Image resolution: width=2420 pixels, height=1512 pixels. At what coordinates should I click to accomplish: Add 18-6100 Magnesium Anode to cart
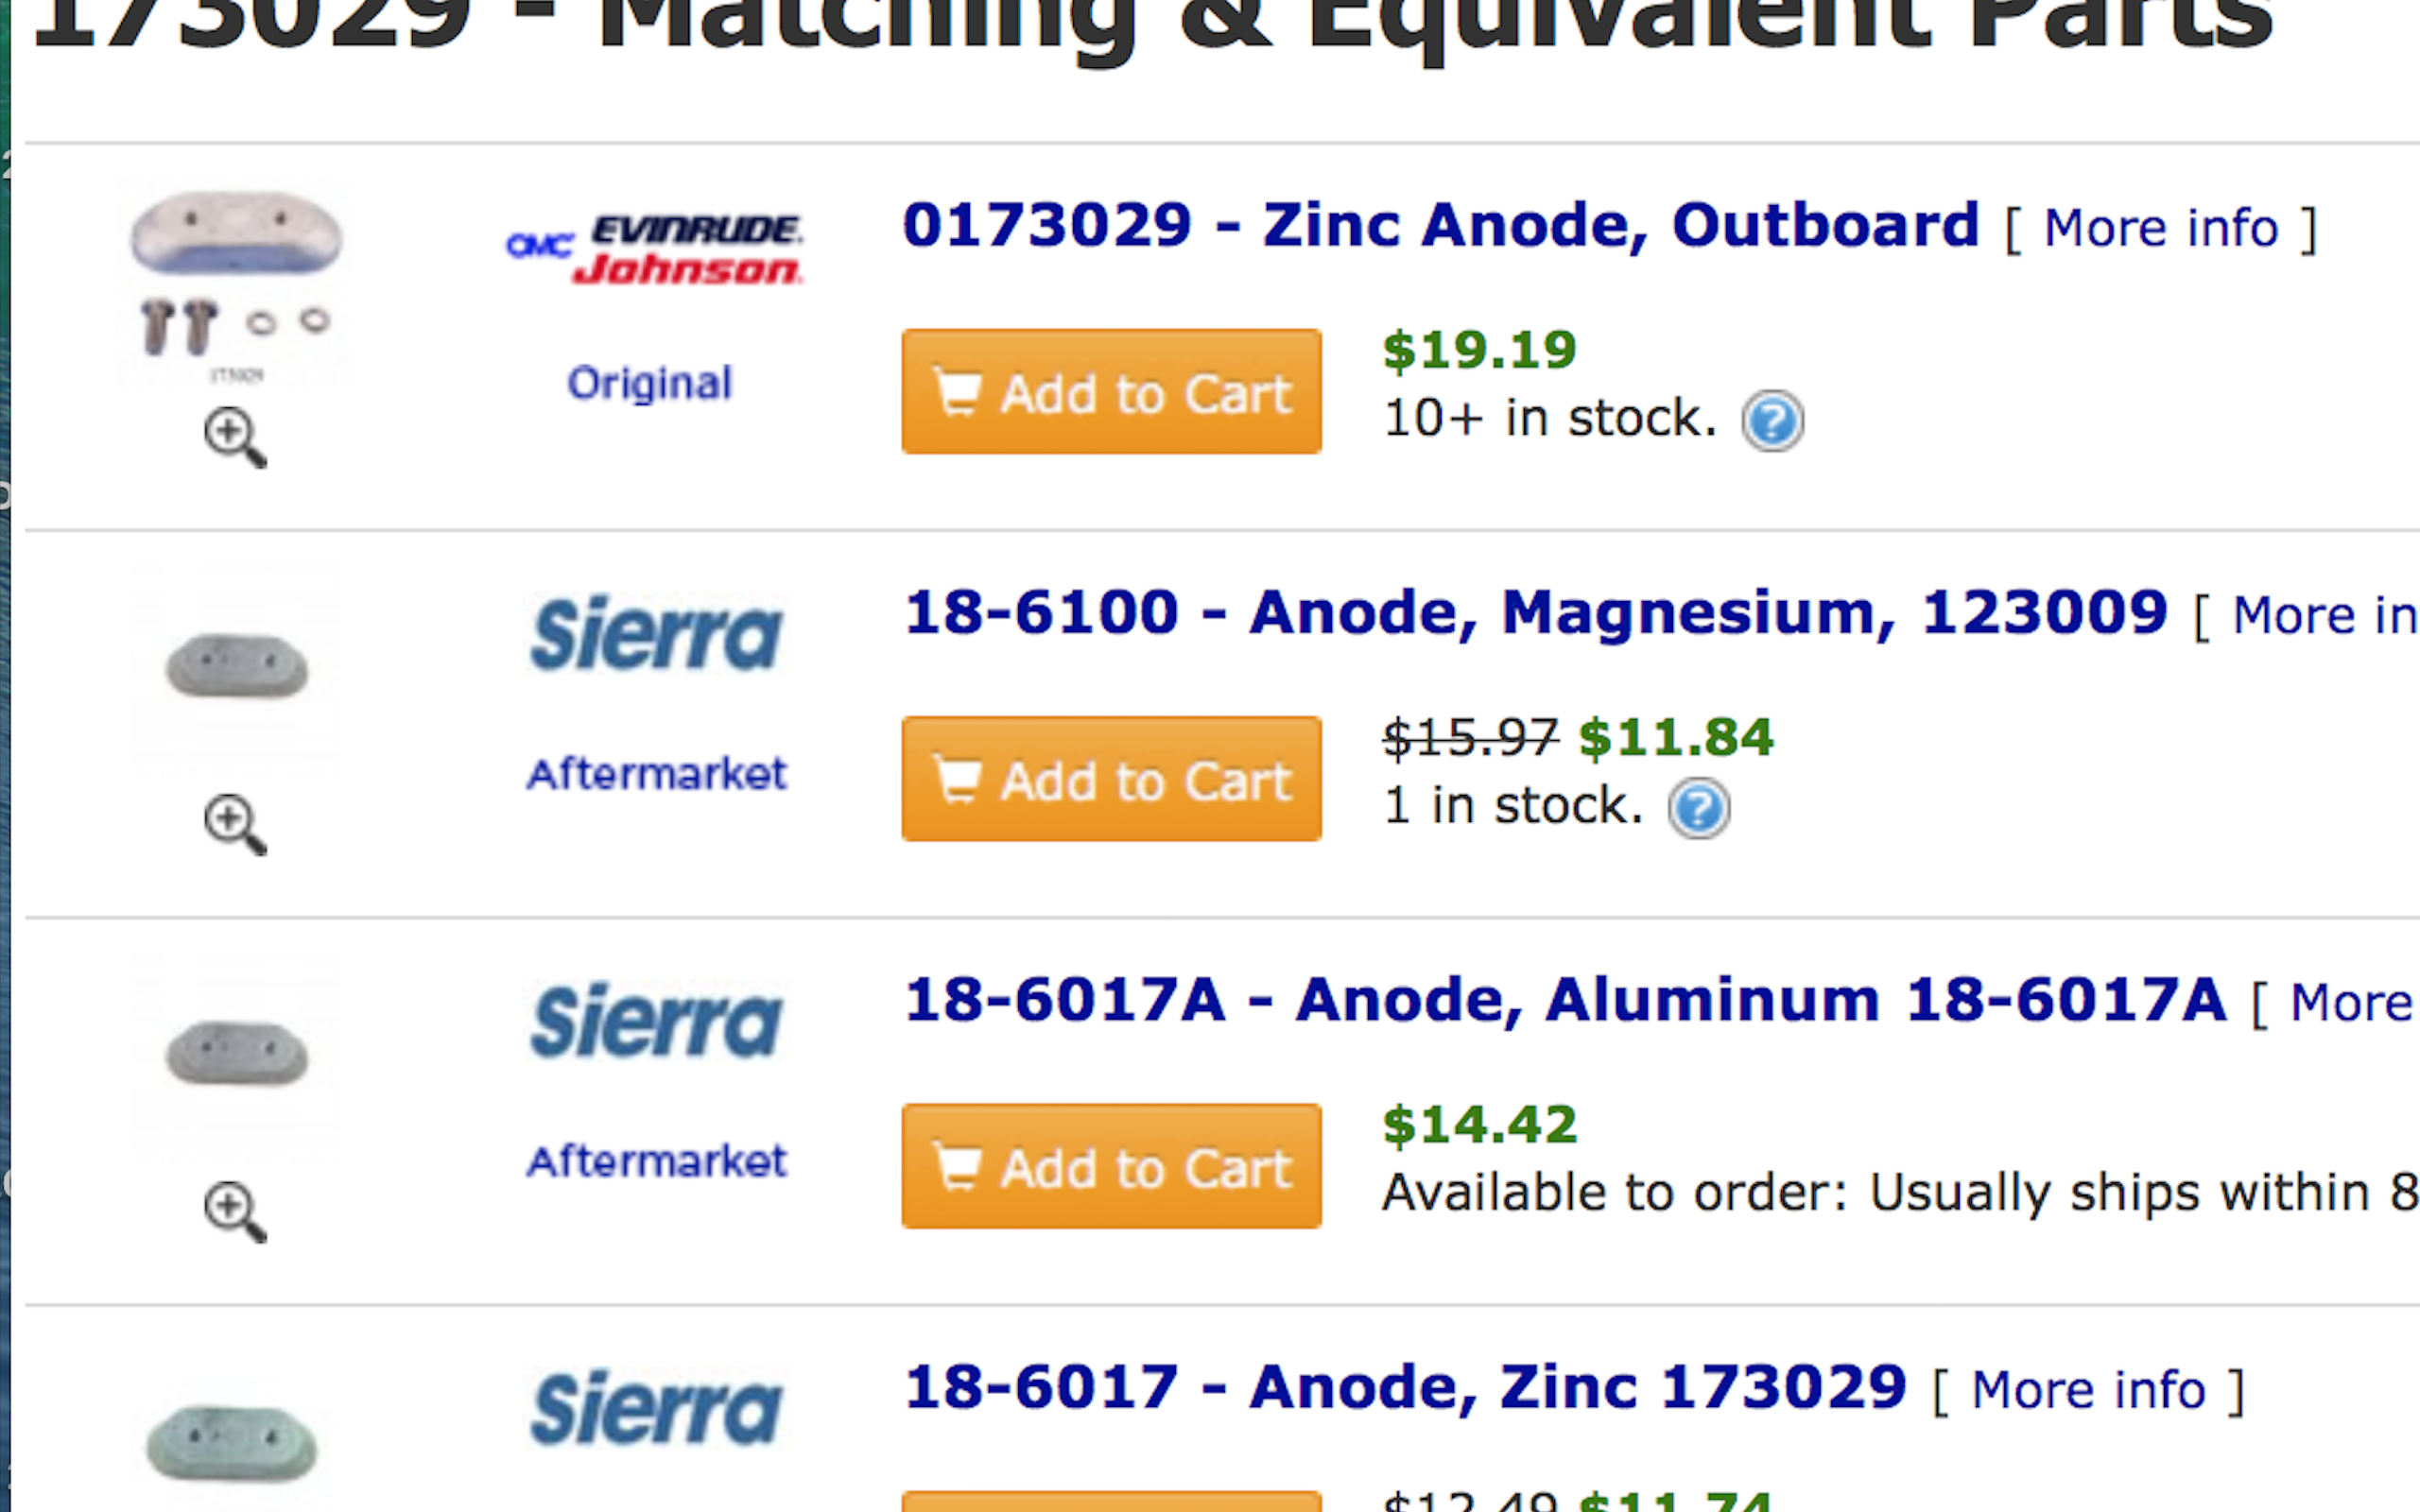1111,779
